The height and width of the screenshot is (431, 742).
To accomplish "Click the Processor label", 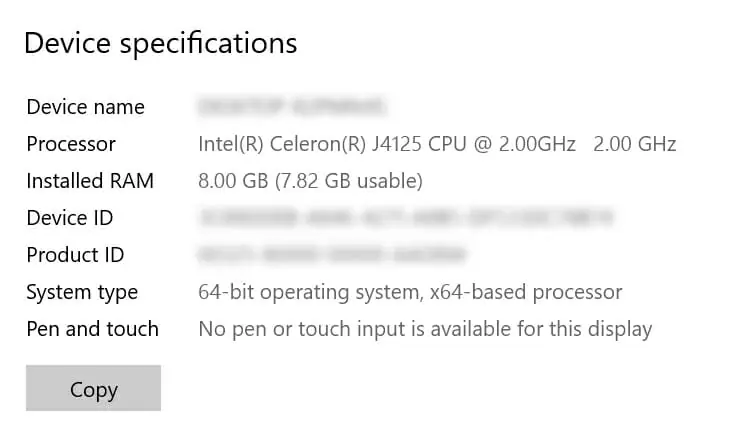I will pos(71,144).
